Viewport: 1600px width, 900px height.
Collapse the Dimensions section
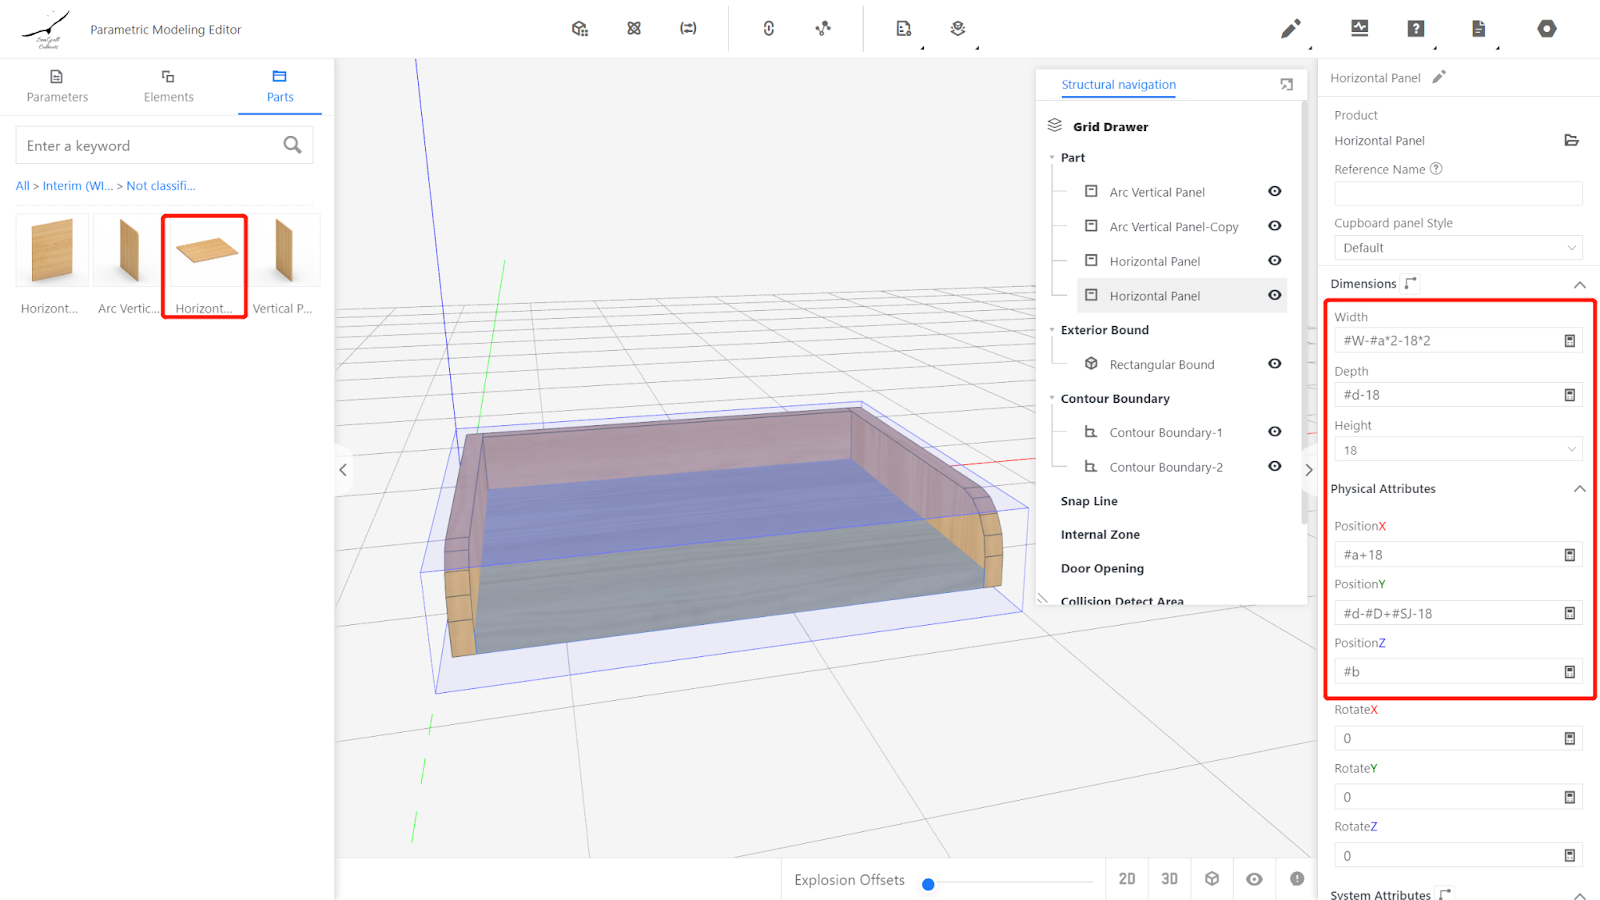[x=1579, y=285]
